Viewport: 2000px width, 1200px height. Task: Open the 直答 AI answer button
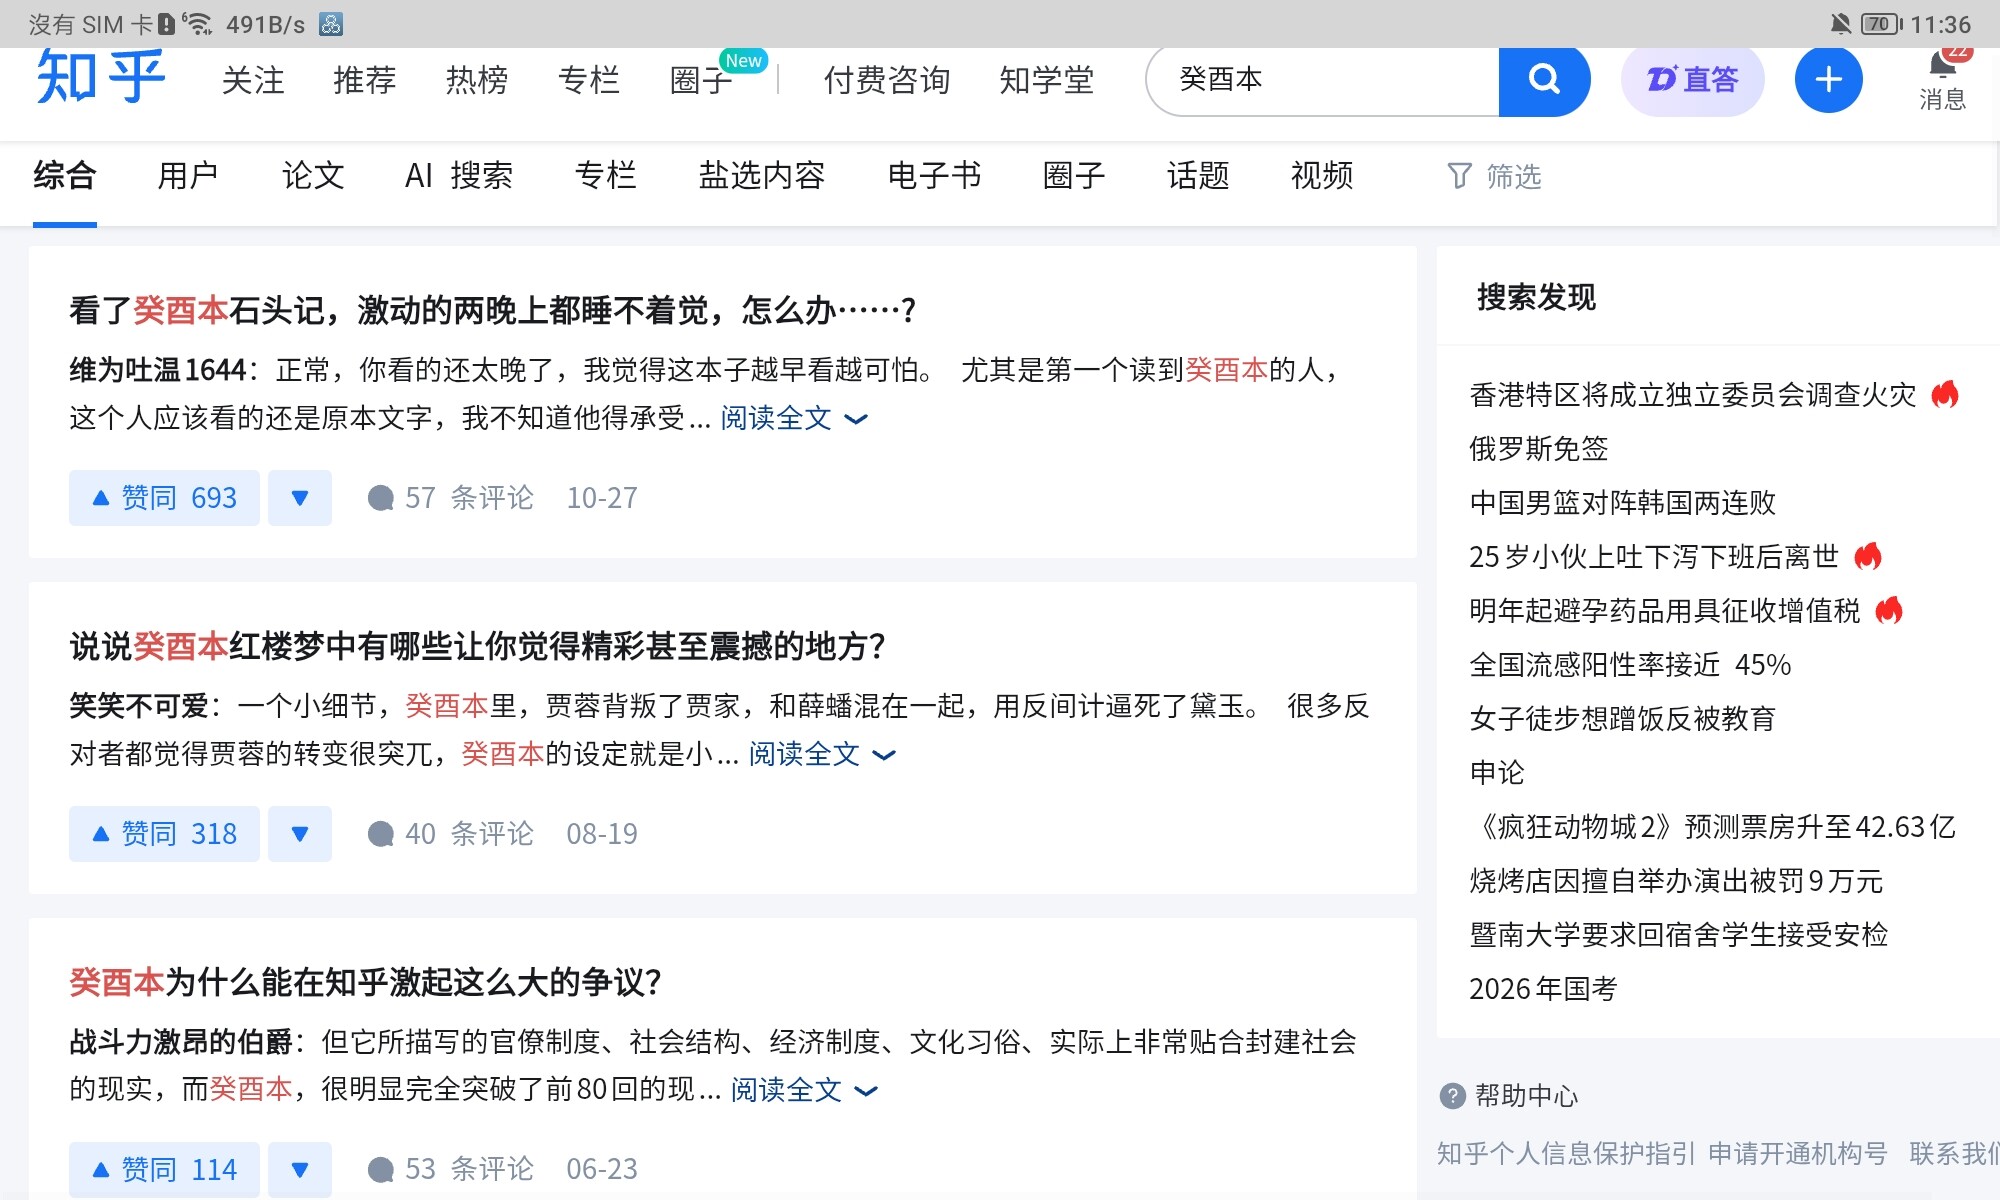[1692, 80]
